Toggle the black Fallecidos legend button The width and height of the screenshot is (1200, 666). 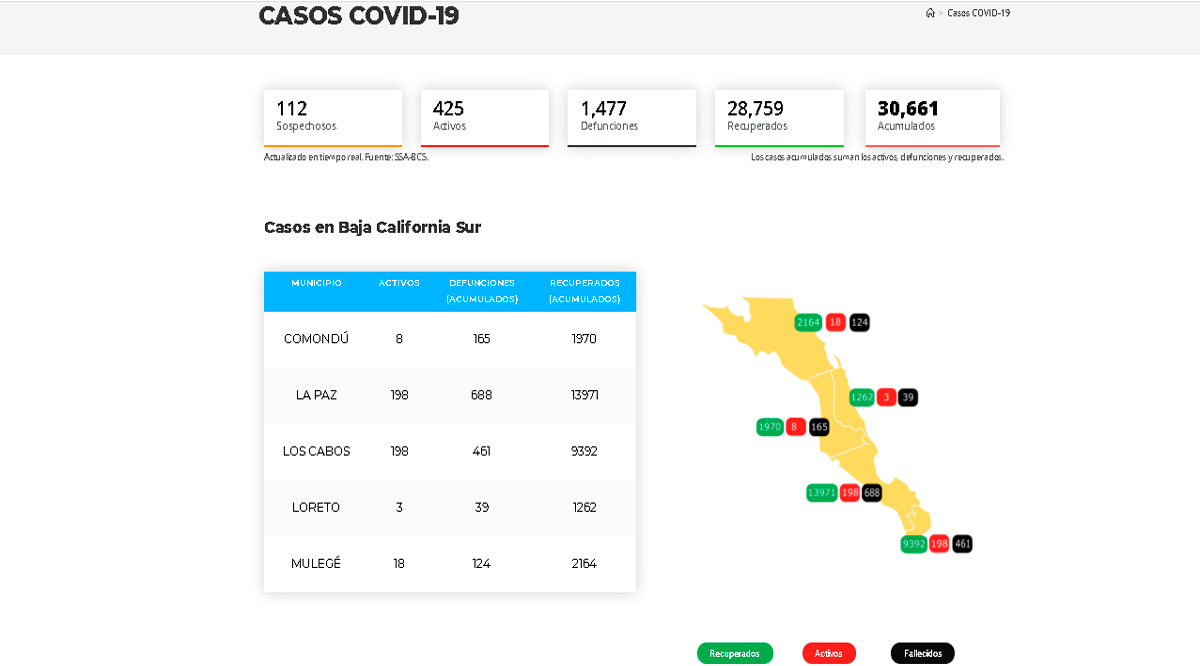[x=922, y=653]
